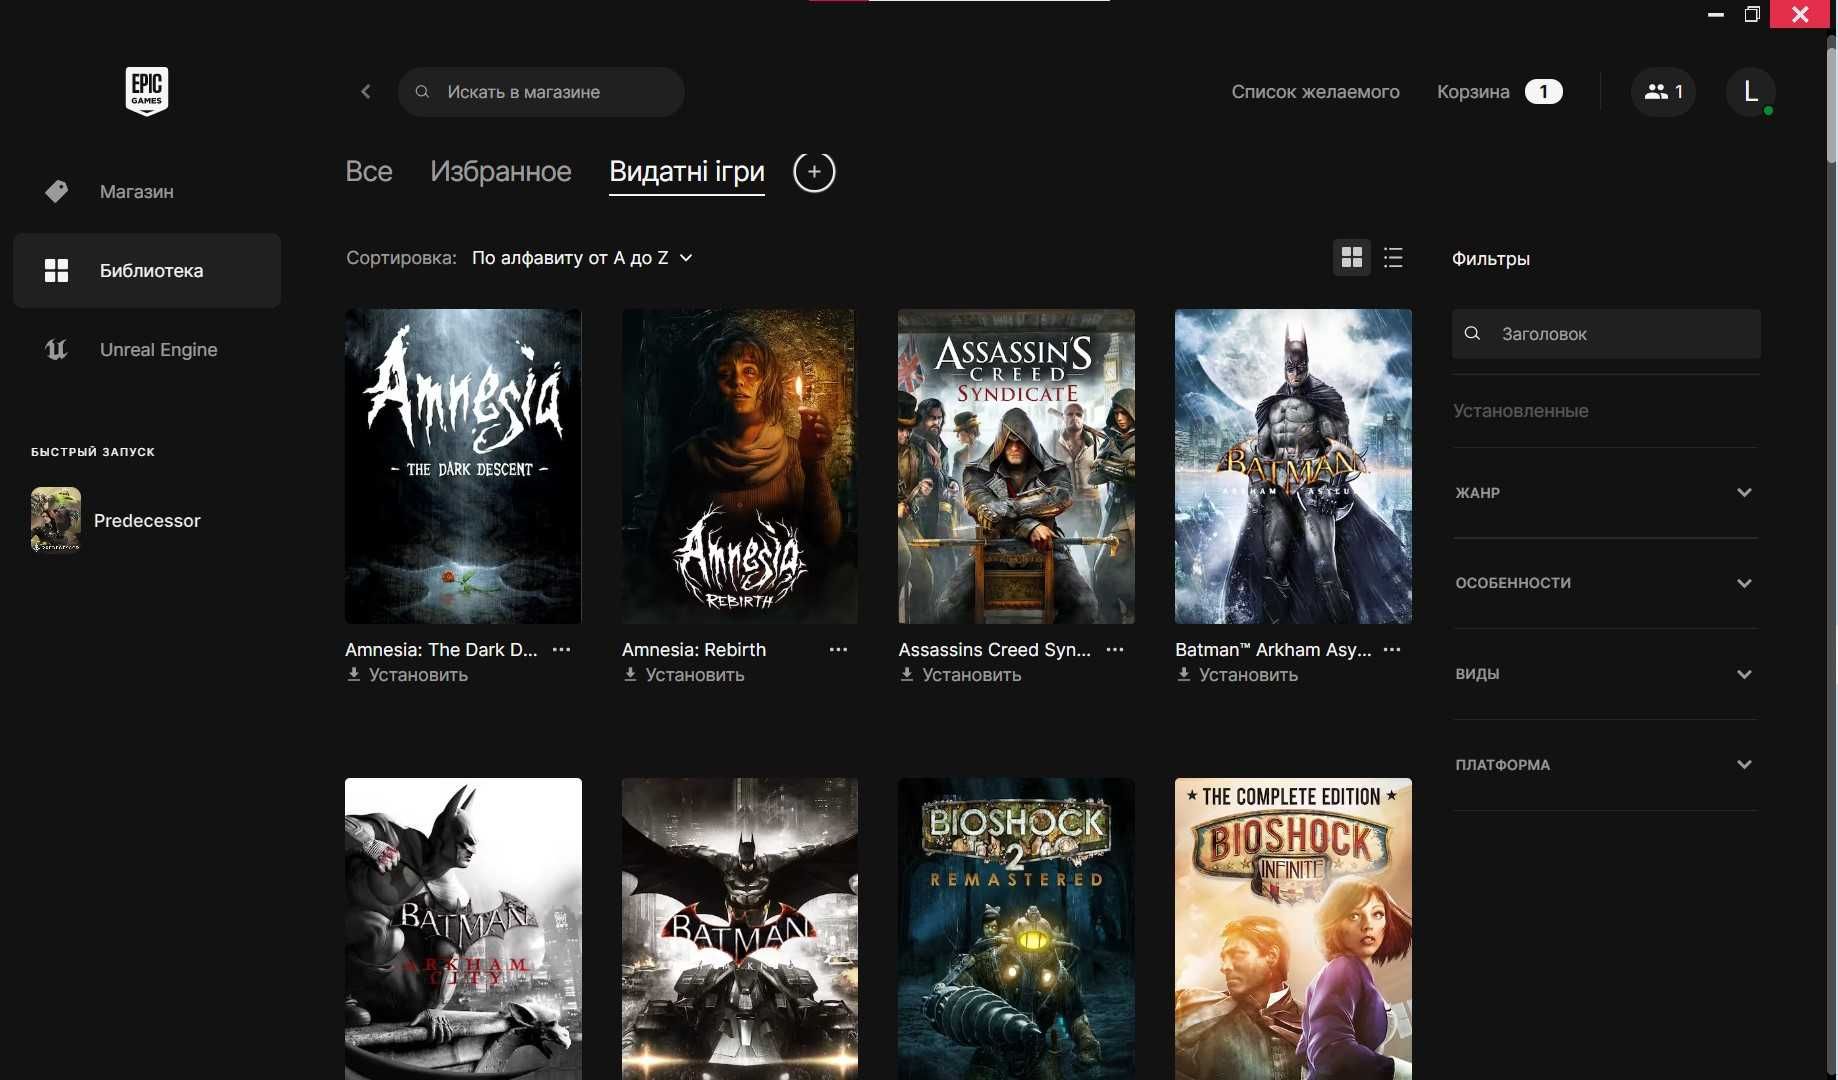Viewport: 1838px width, 1080px height.
Task: Open Batman Arkham City cover art
Action: (x=463, y=929)
